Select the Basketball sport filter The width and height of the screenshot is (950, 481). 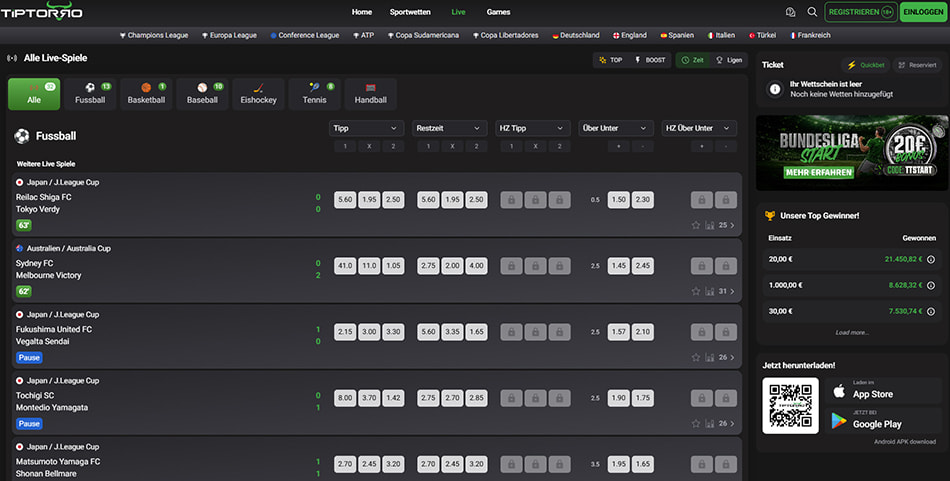[x=146, y=94]
